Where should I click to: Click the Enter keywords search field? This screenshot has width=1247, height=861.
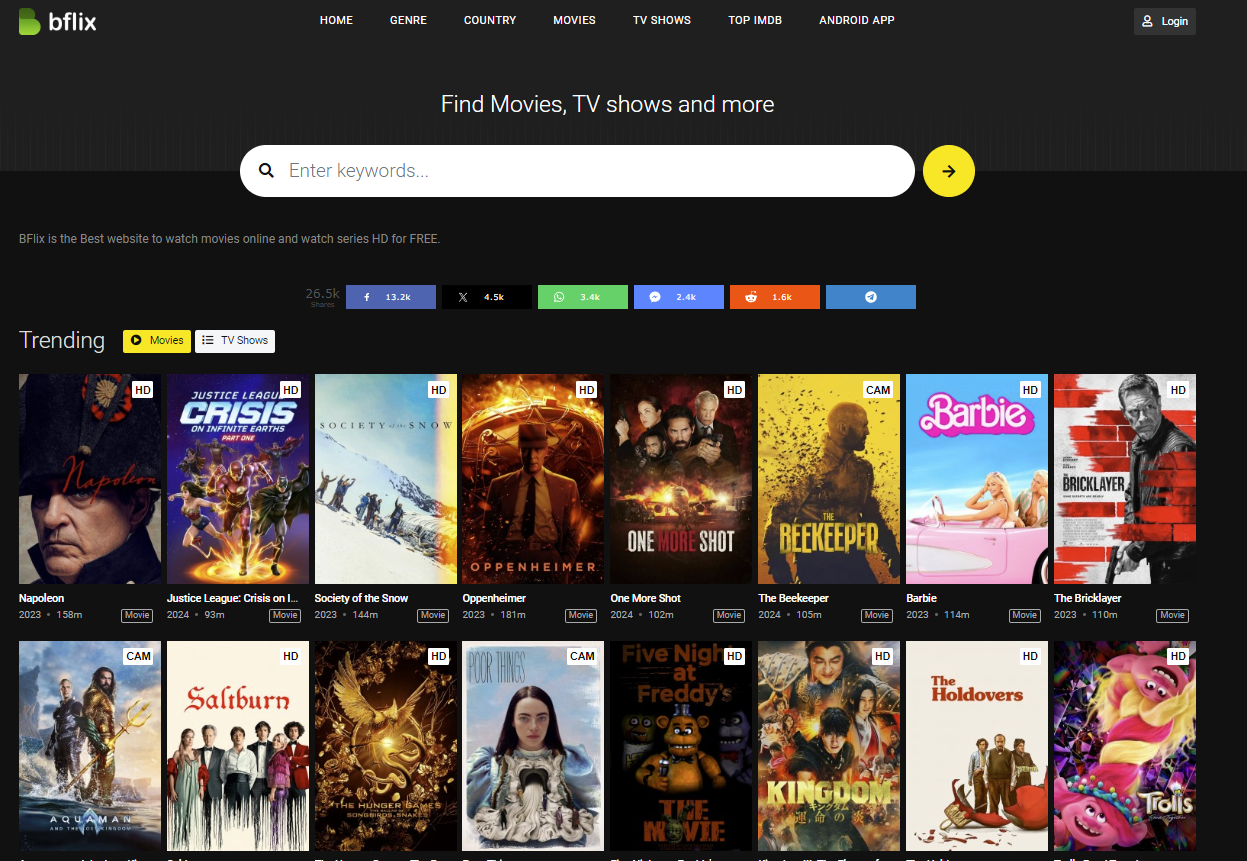(577, 171)
